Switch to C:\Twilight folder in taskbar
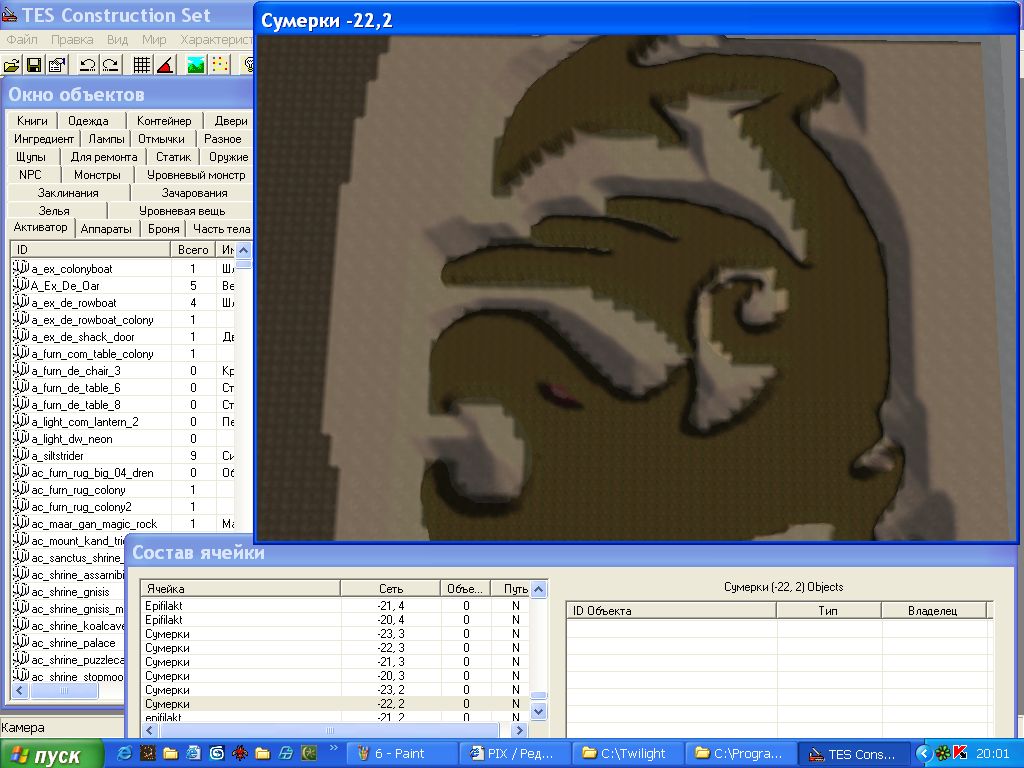1024x768 pixels. click(628, 754)
